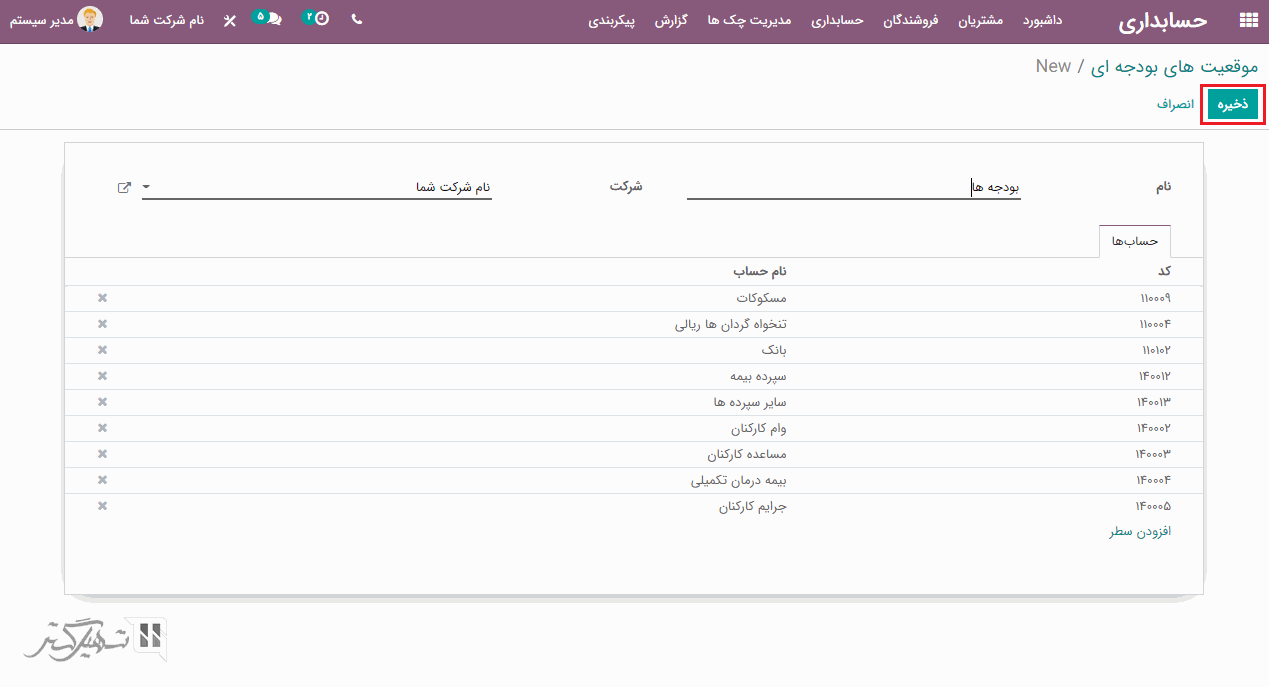Click account name مسکوکات

coord(761,298)
